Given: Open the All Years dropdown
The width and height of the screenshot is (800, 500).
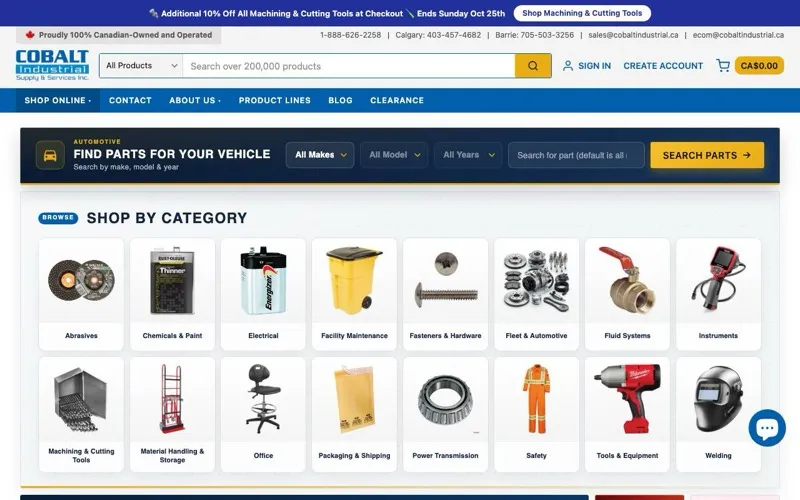Looking at the screenshot, I should point(468,155).
